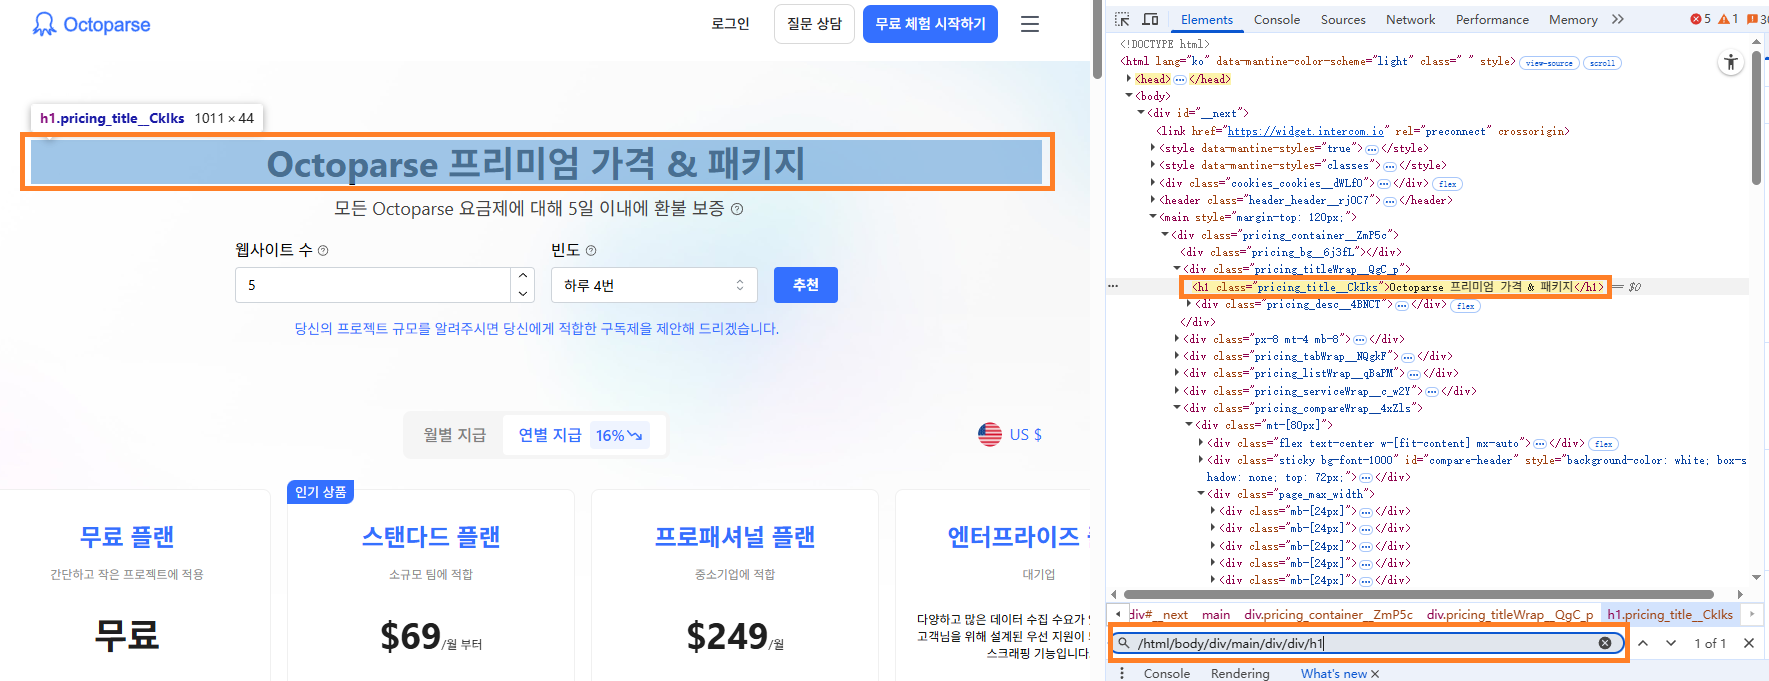The image size is (1769, 681).
Task: Switch to 월별 지급 monthly billing
Action: click(x=454, y=435)
